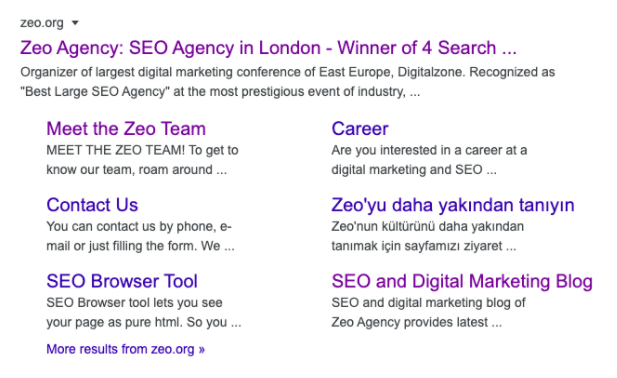Click the quoted "Best Large SEO Agency" phrase
The height and width of the screenshot is (378, 617).
click(x=95, y=91)
